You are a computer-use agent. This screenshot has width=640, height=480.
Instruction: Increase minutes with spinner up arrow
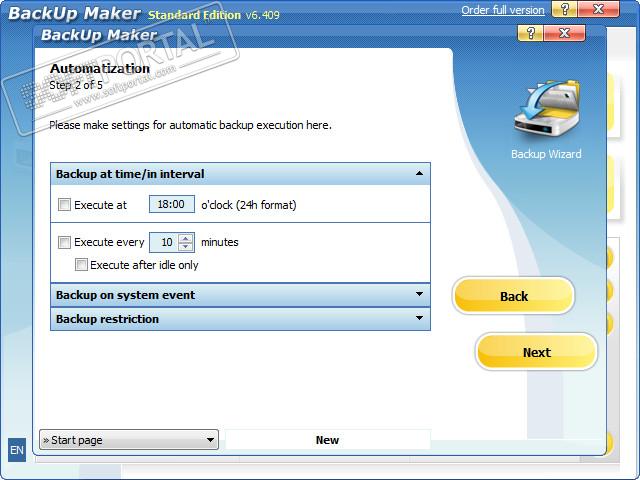[186, 238]
